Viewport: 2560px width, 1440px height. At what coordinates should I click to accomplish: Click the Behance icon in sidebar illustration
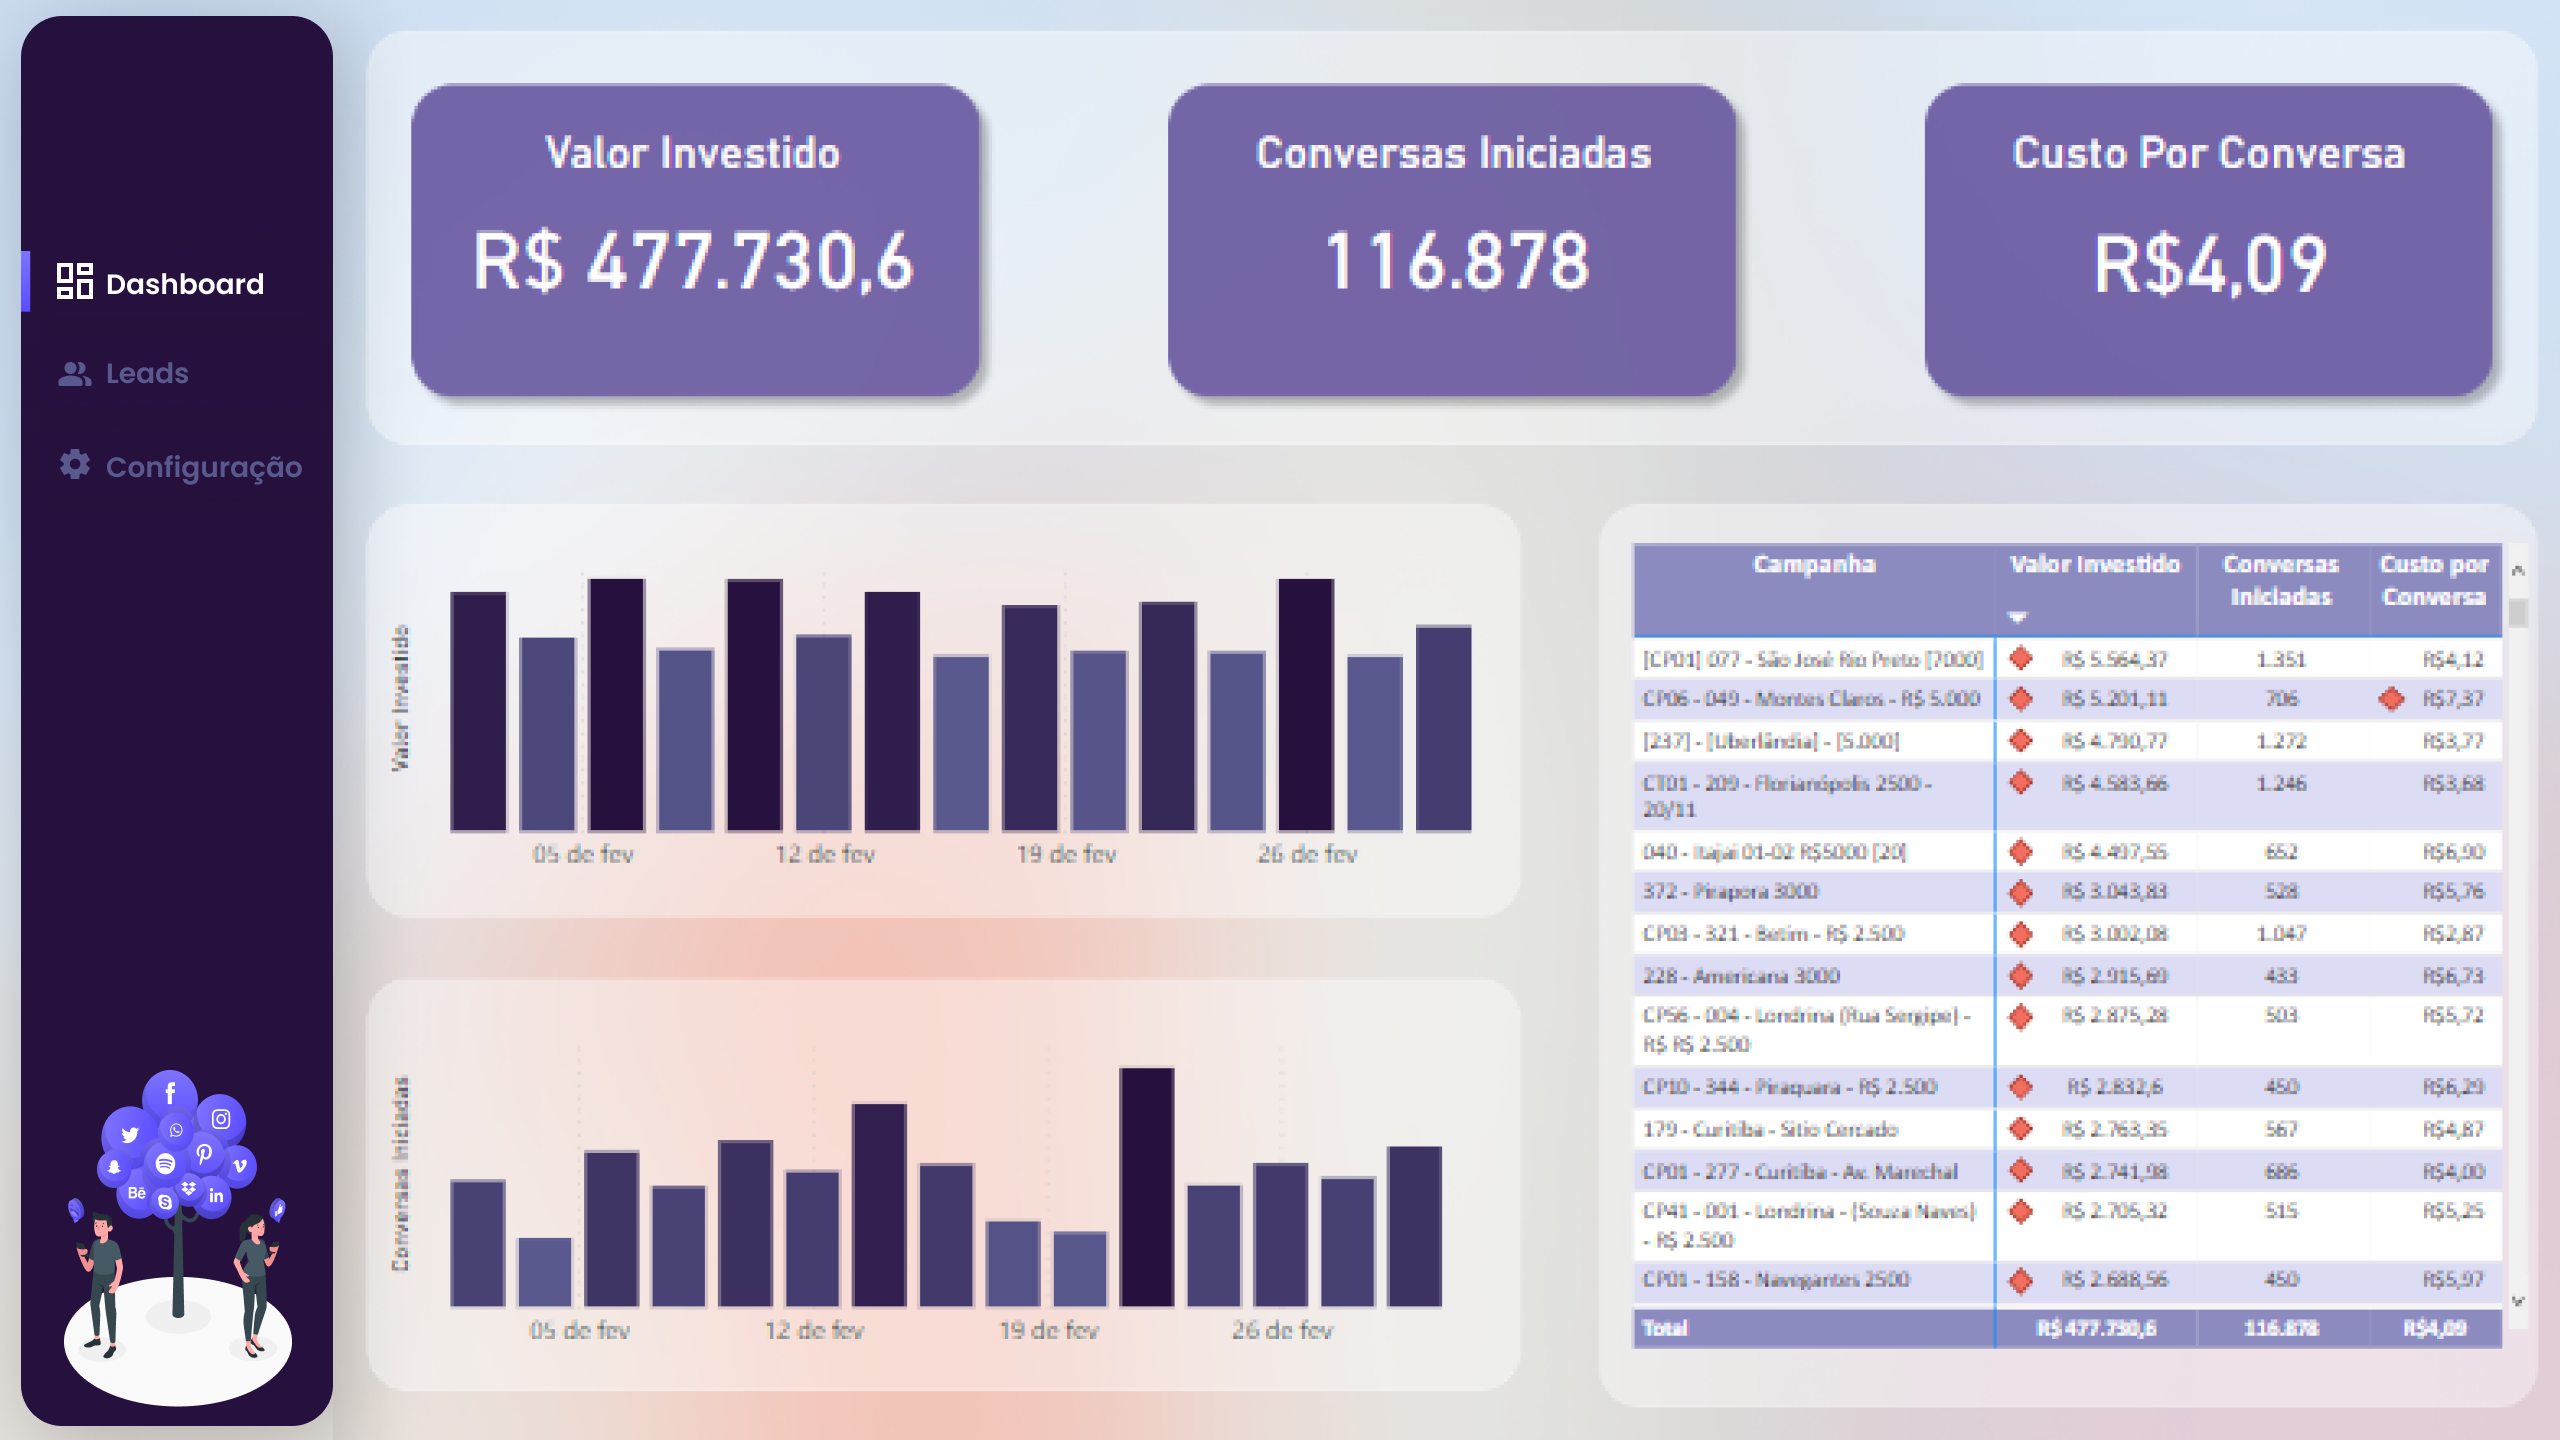pos(137,1193)
